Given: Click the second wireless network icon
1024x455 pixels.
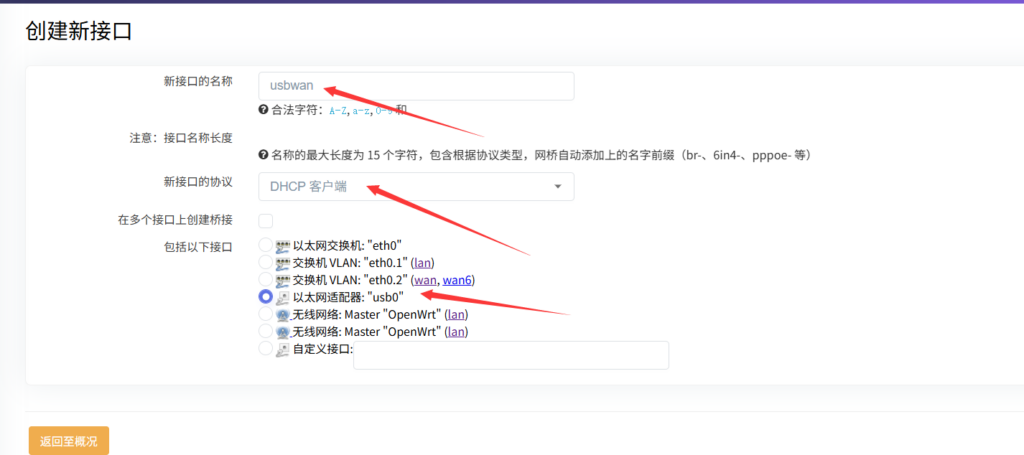Looking at the screenshot, I should click(282, 332).
